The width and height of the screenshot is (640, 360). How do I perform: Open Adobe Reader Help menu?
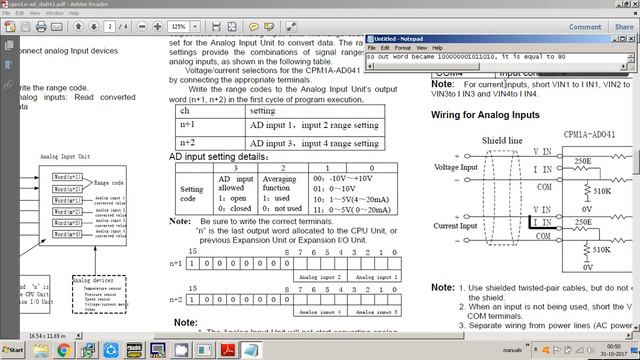74,13
